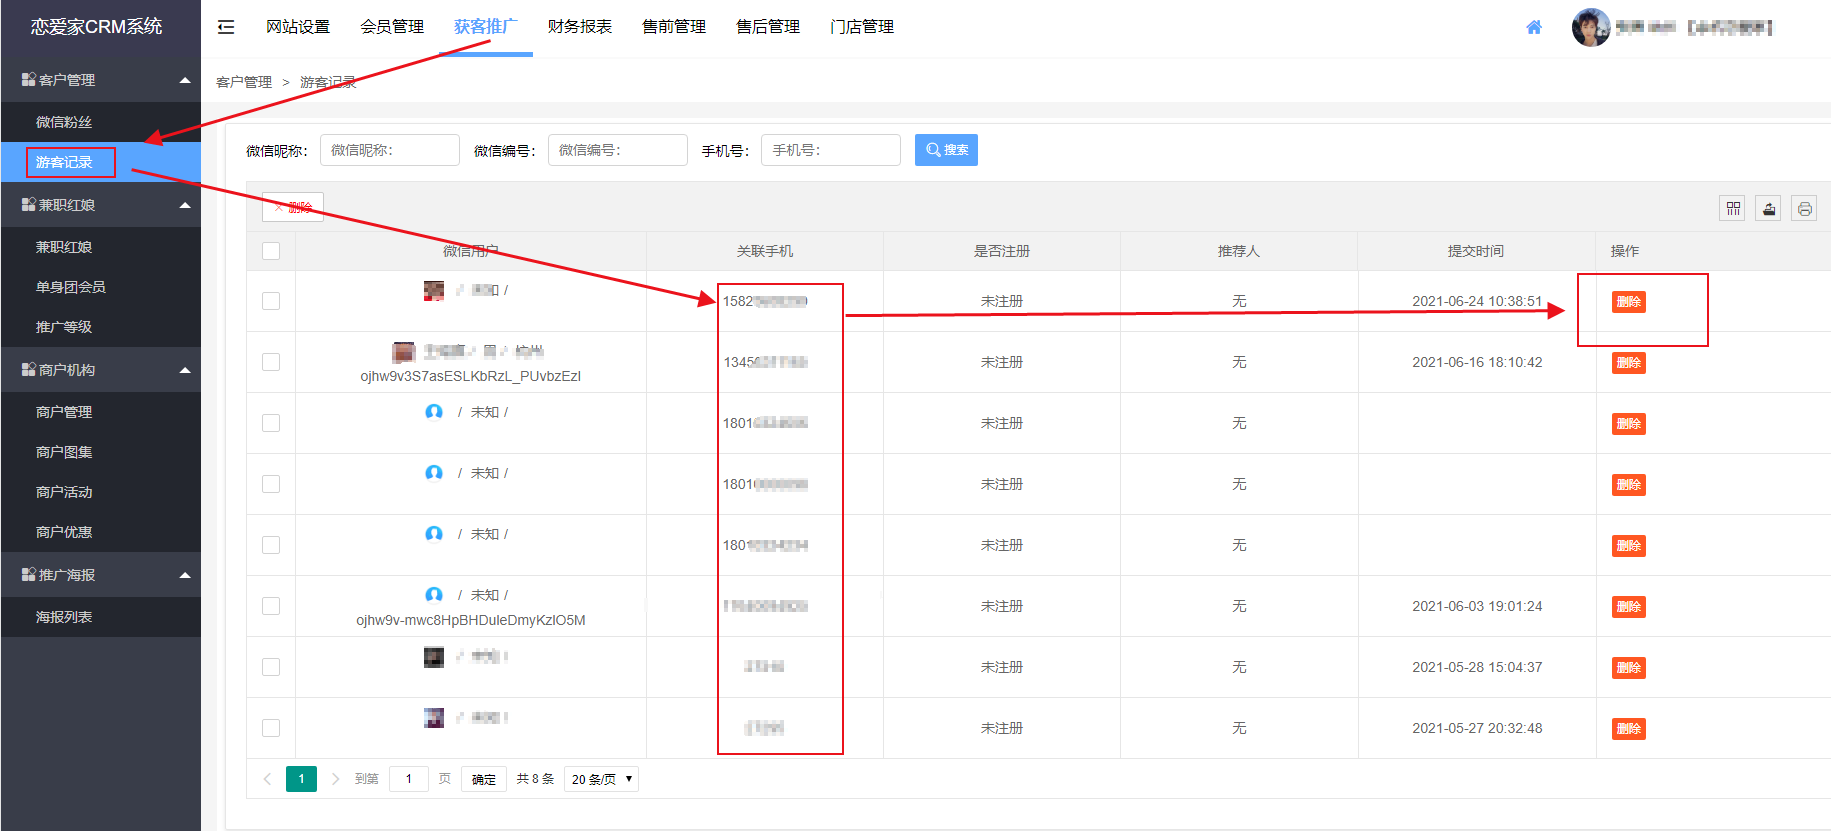Open the 售后管理 top menu

coord(768,27)
